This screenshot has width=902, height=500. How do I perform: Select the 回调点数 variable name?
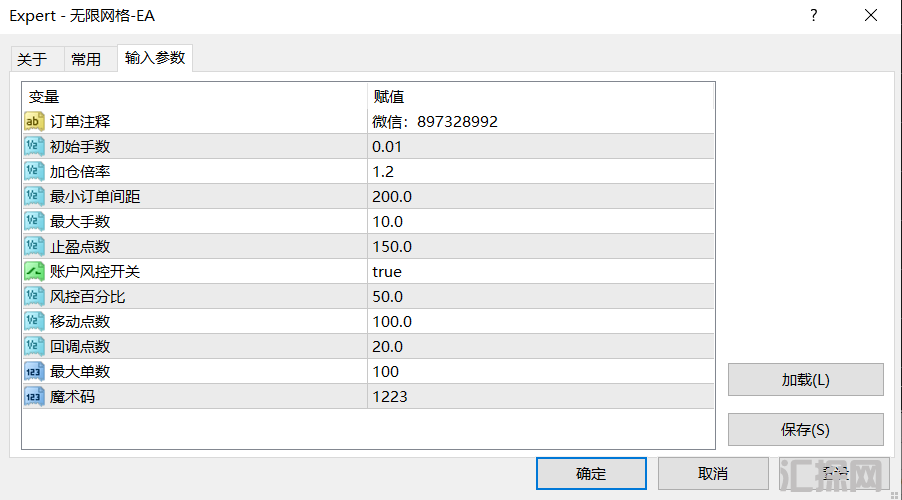pyautogui.click(x=80, y=347)
